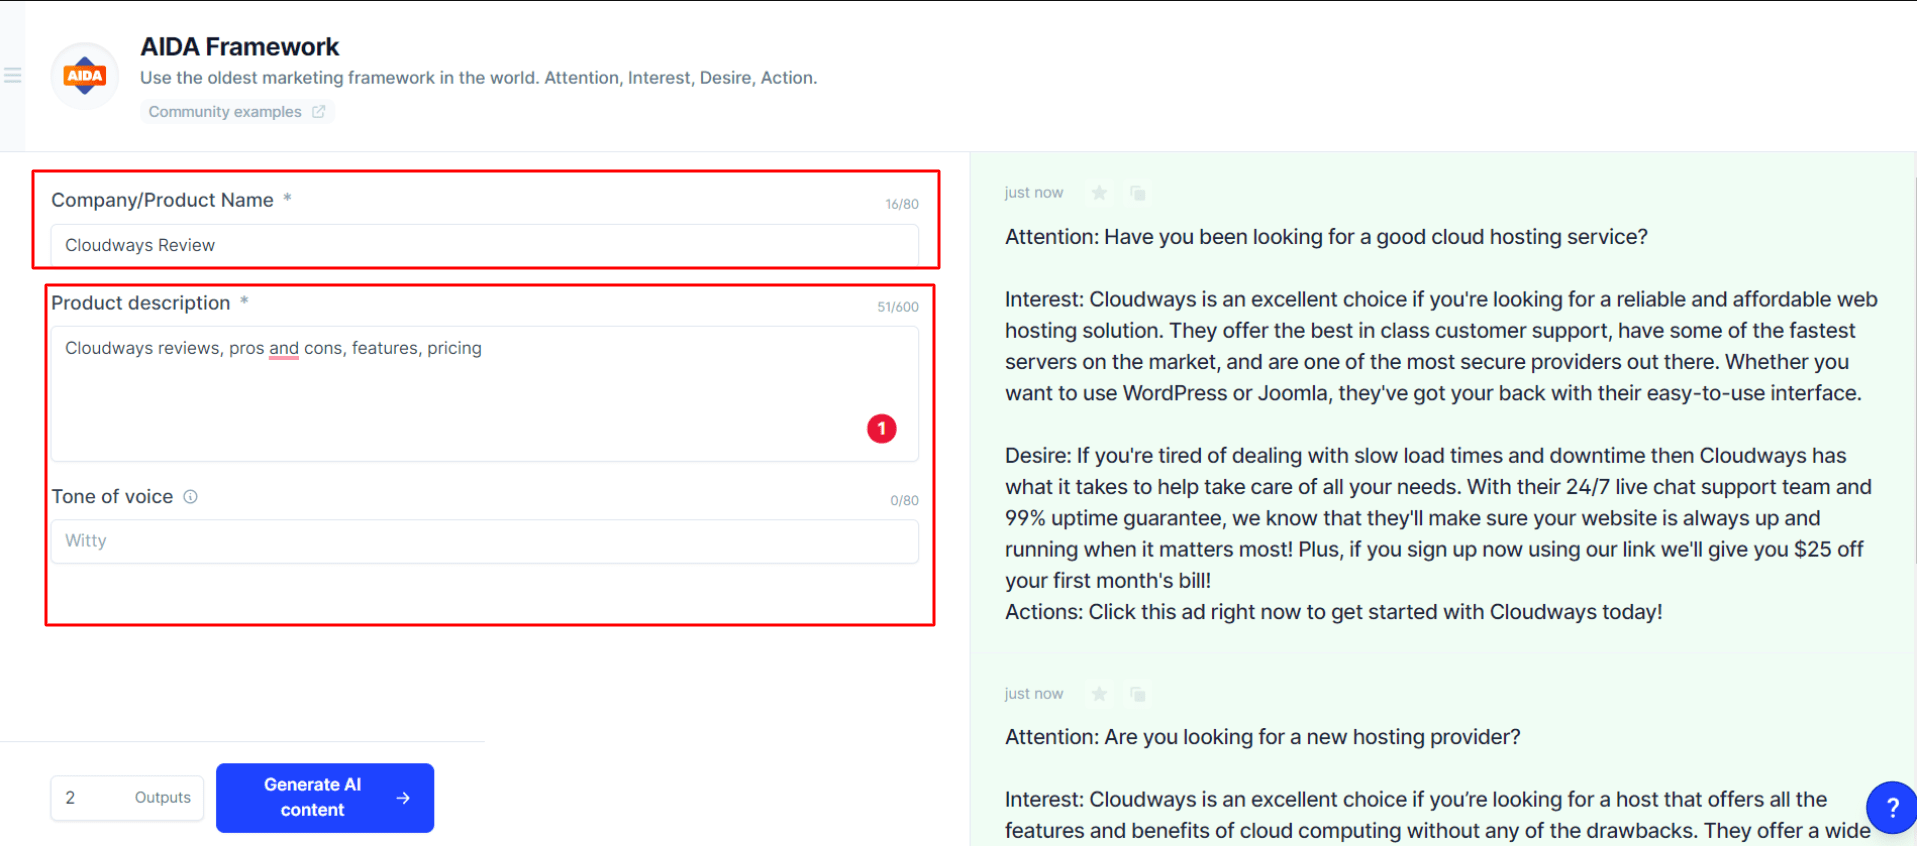Copy the second generated output
This screenshot has width=1917, height=846.
(1137, 694)
